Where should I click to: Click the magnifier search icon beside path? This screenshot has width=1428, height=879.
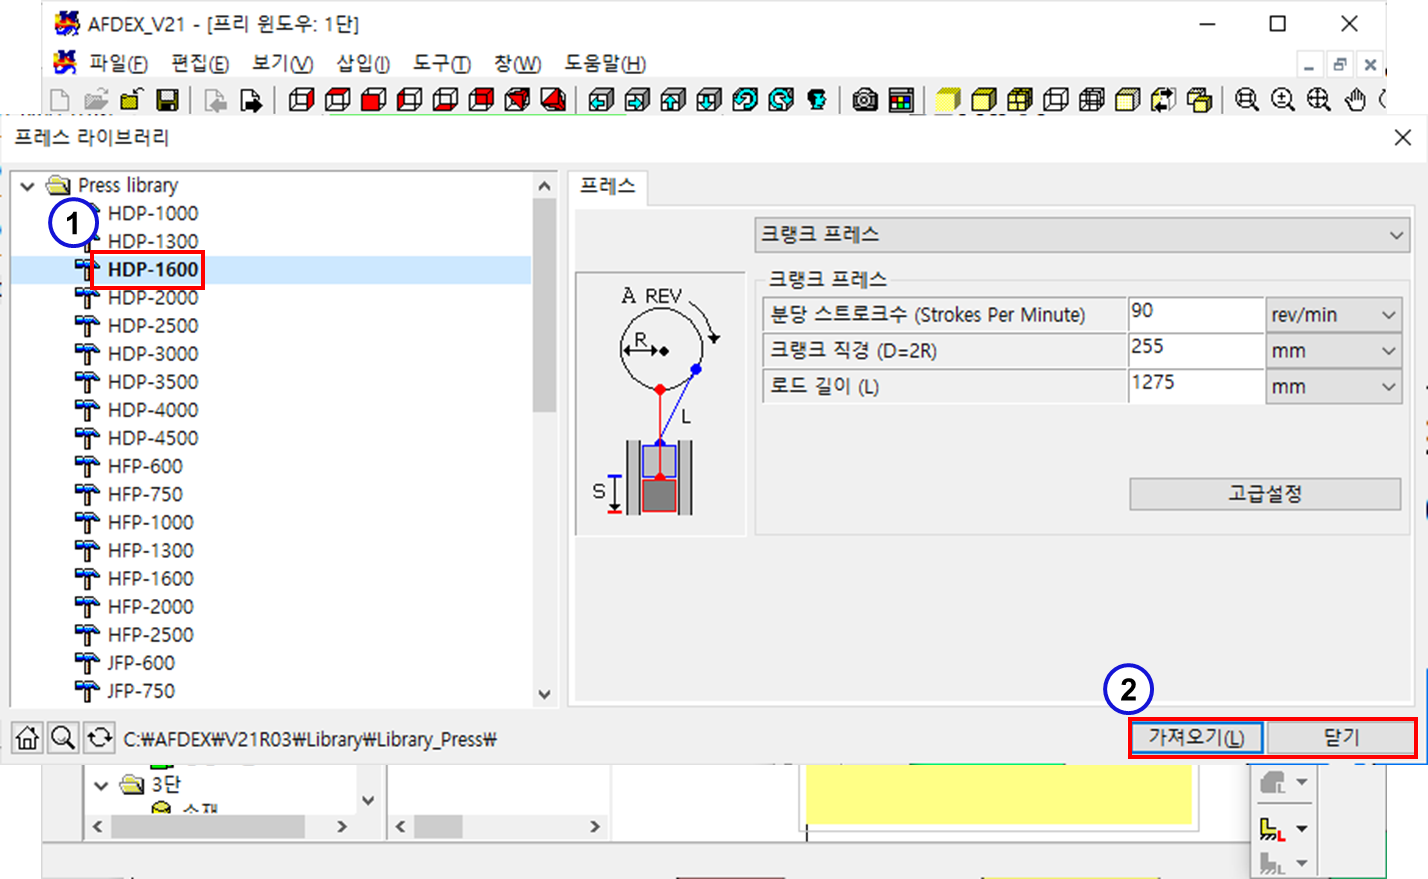(x=63, y=738)
